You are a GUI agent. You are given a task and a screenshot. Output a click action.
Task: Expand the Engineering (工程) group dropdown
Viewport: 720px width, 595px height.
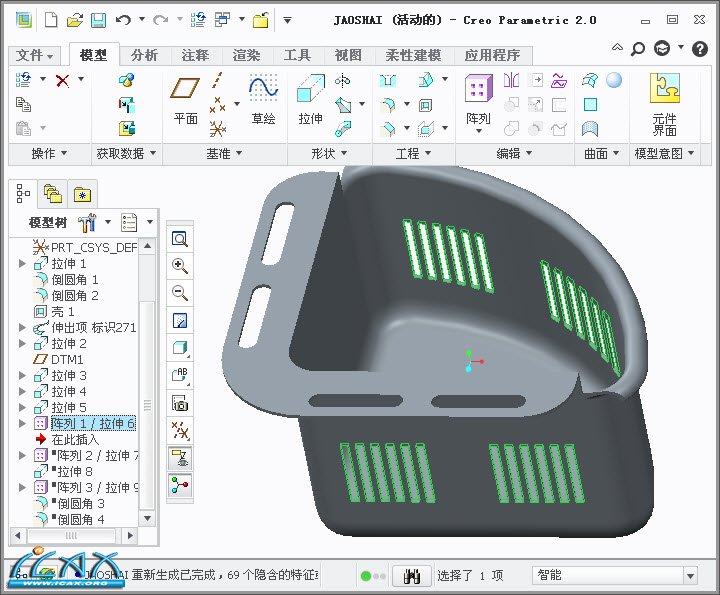pyautogui.click(x=413, y=153)
